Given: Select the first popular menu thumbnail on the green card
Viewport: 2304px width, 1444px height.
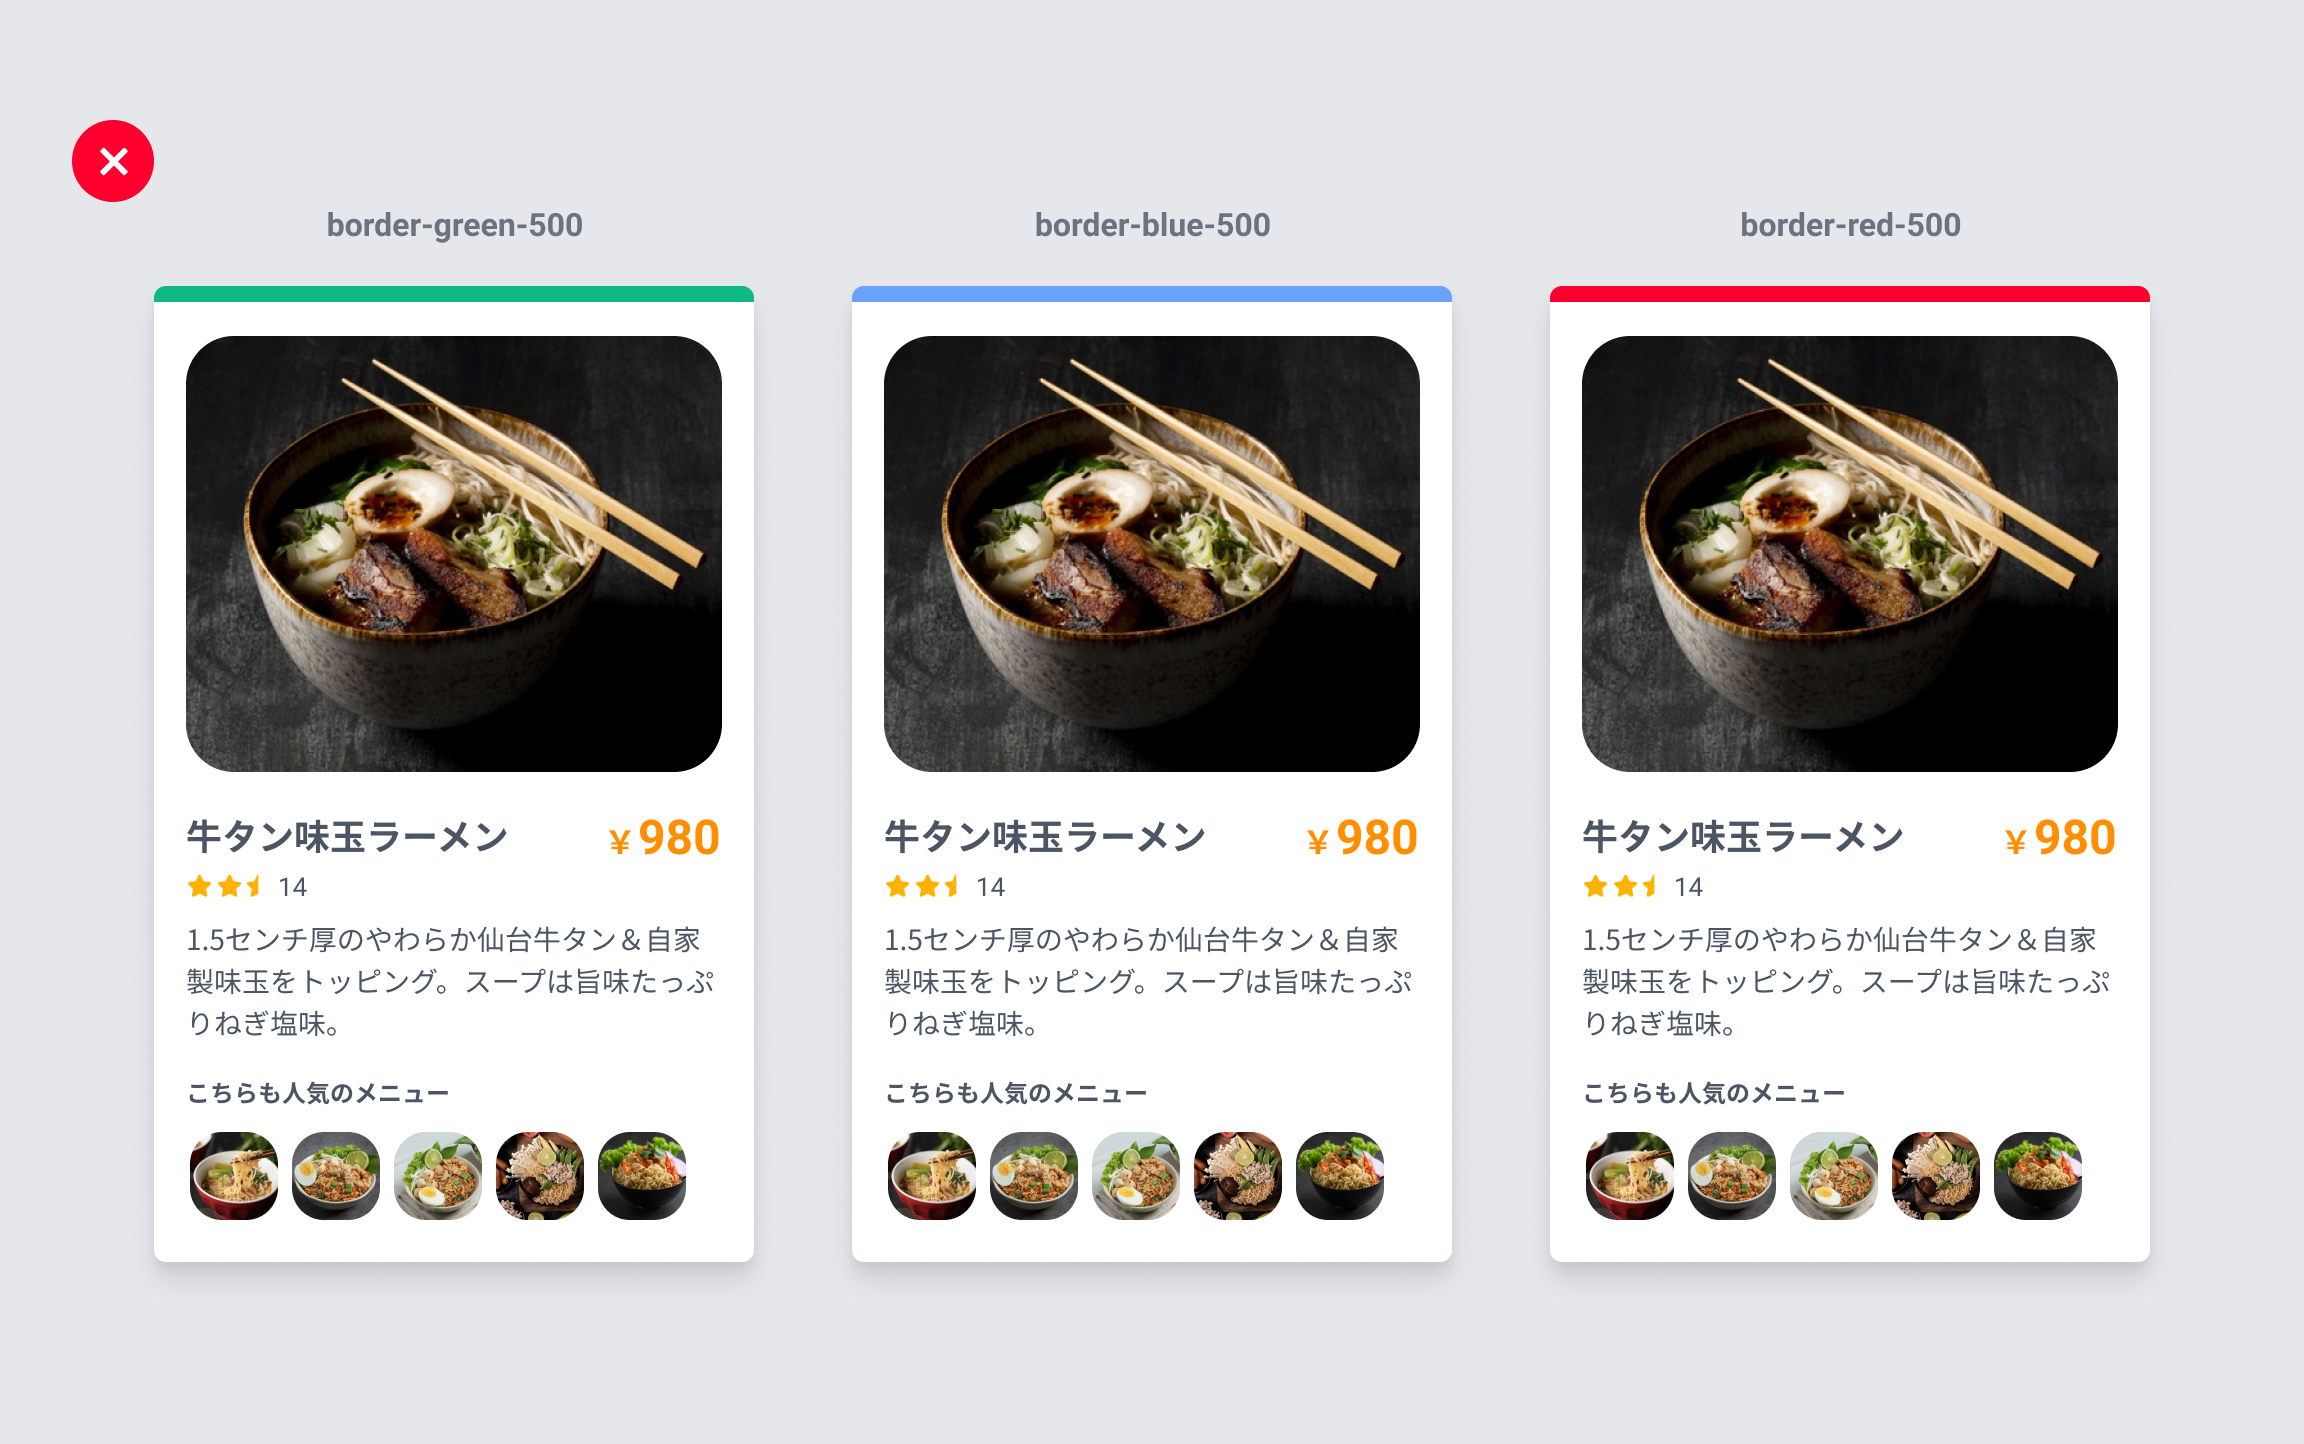Looking at the screenshot, I should 232,1176.
